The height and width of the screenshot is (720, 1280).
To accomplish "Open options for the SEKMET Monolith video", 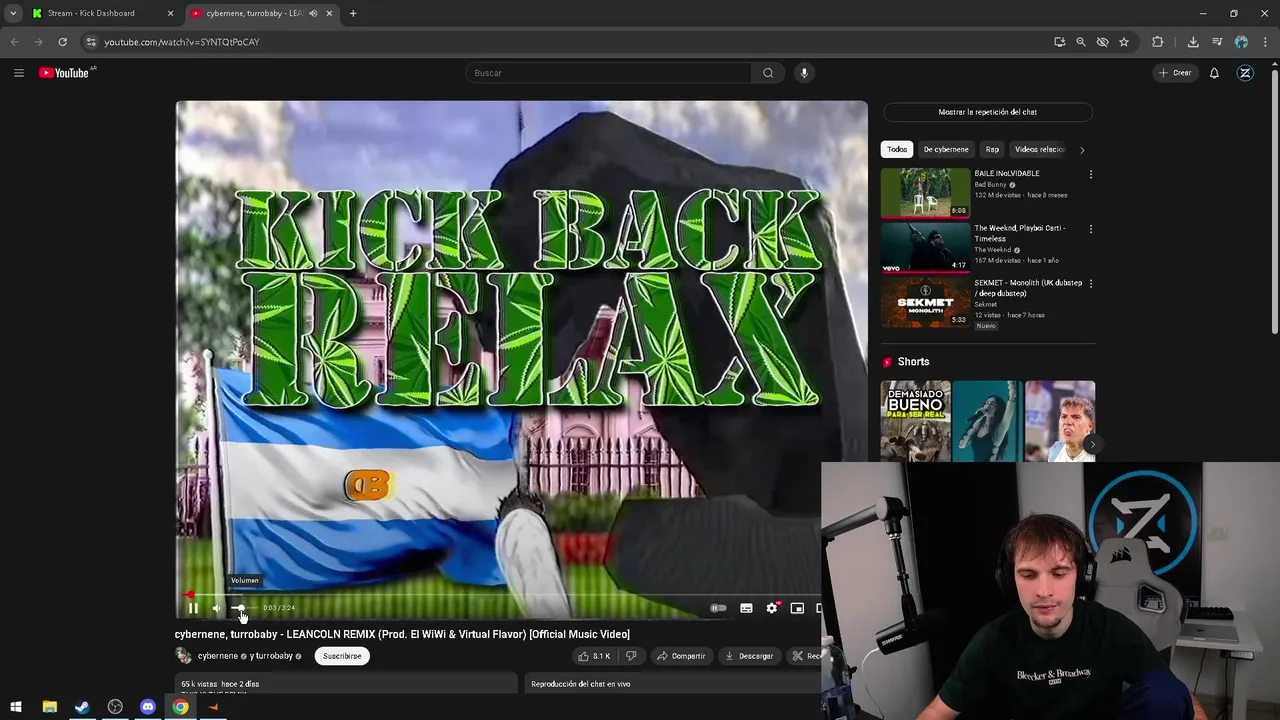I will click(1090, 284).
